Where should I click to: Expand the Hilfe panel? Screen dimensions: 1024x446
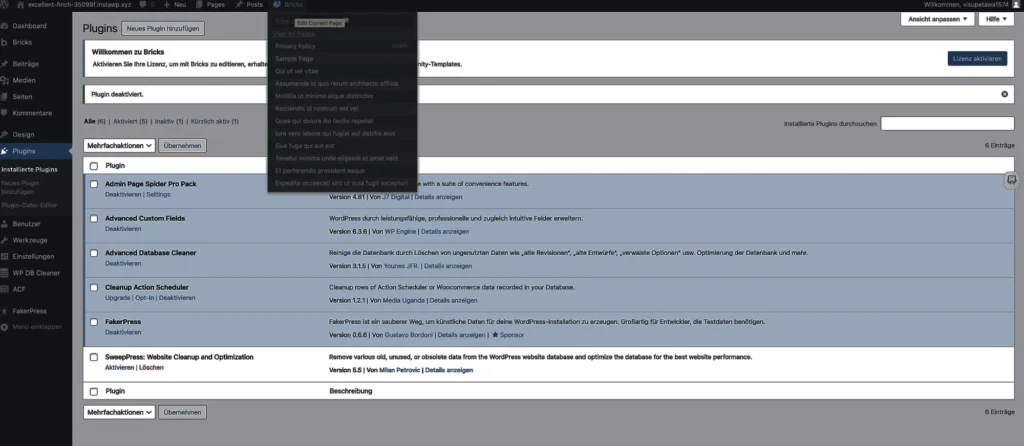click(996, 20)
